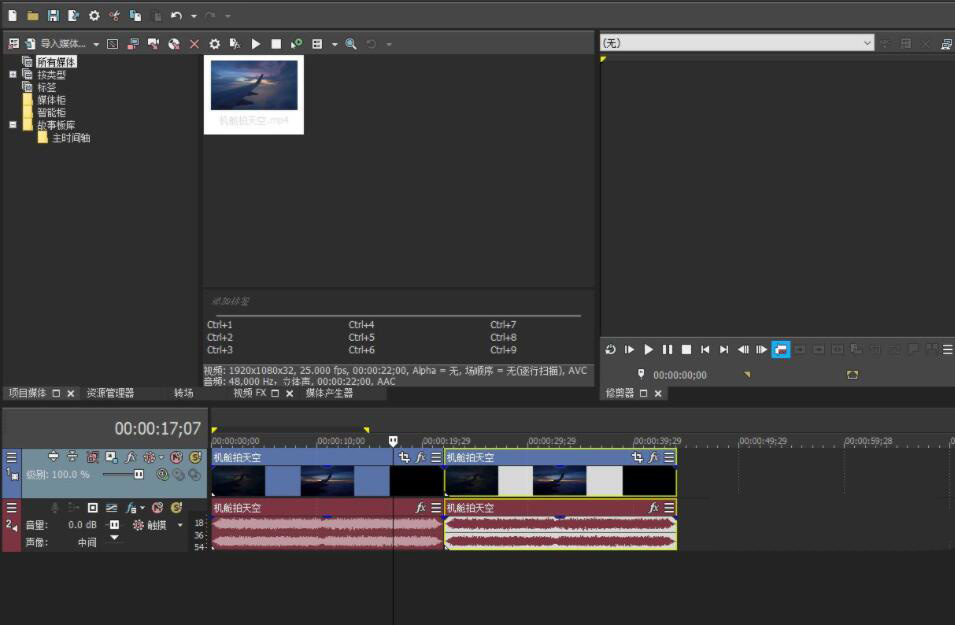
Task: Click the video track level slider handle
Action: [x=138, y=474]
